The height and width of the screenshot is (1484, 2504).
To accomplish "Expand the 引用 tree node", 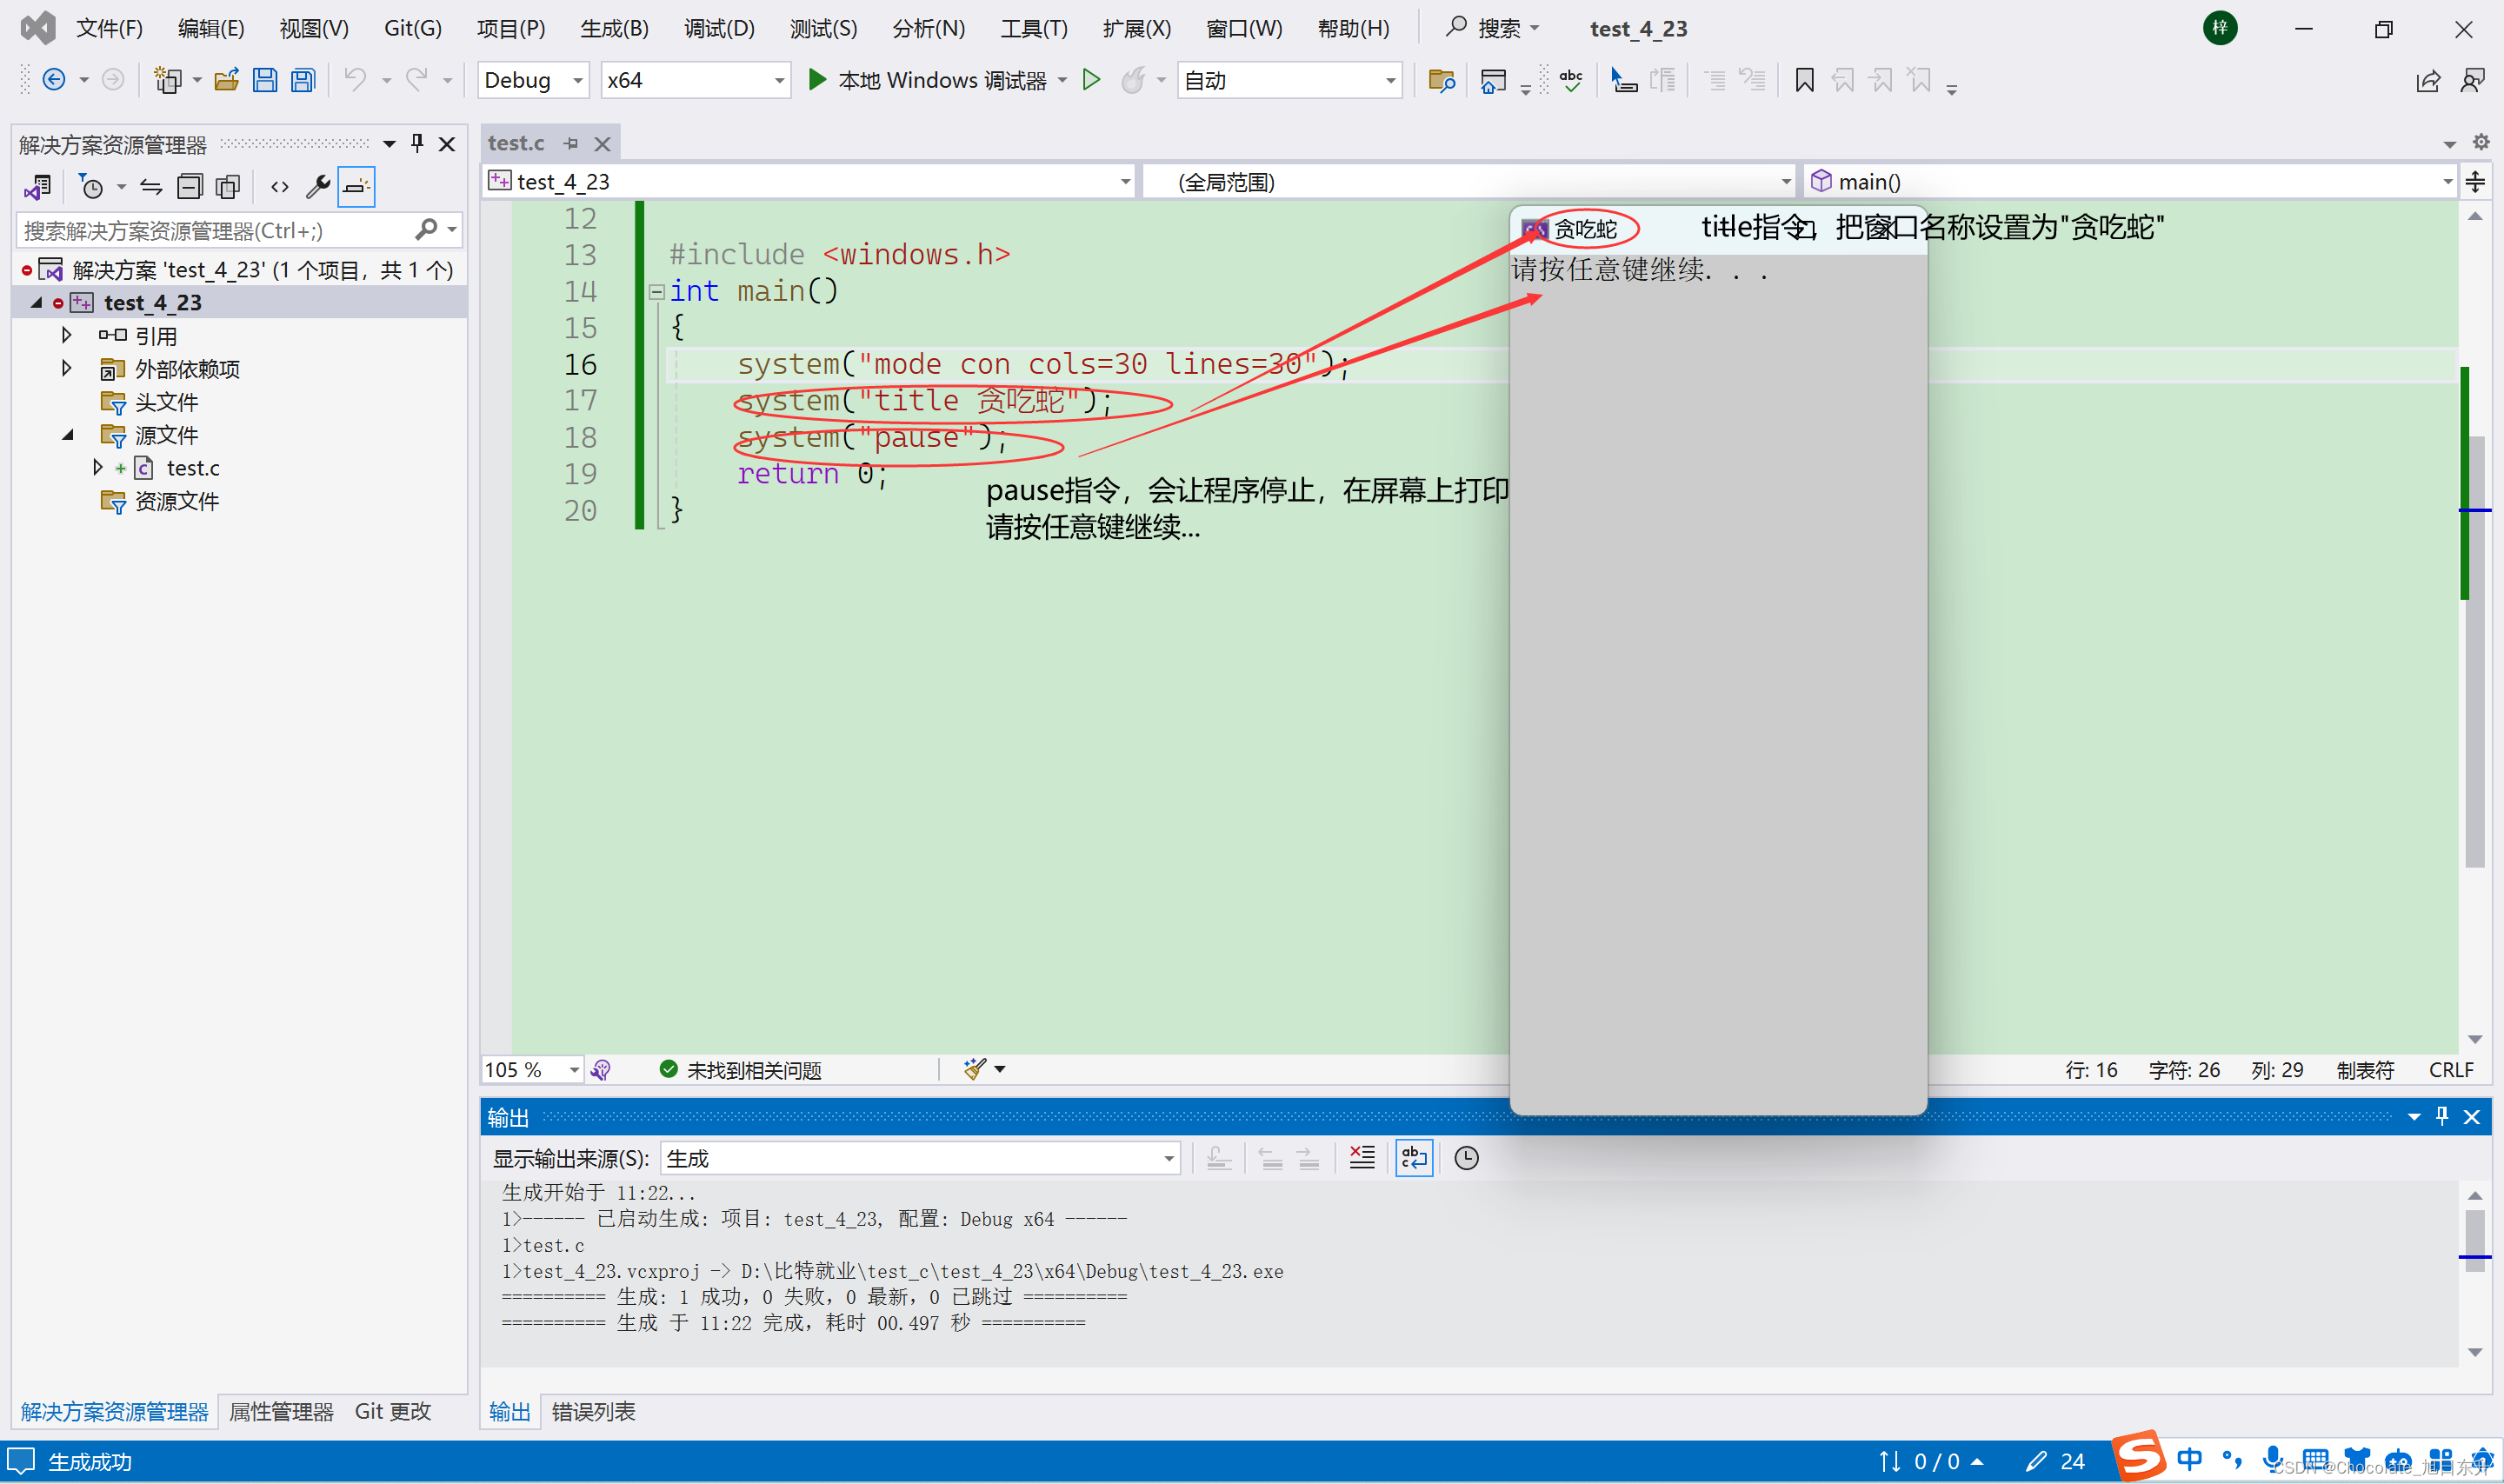I will (67, 335).
